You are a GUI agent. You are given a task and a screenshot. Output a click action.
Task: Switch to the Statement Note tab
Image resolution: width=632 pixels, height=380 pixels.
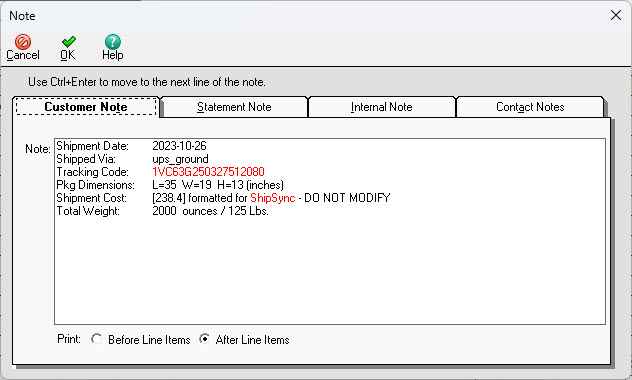coord(234,107)
